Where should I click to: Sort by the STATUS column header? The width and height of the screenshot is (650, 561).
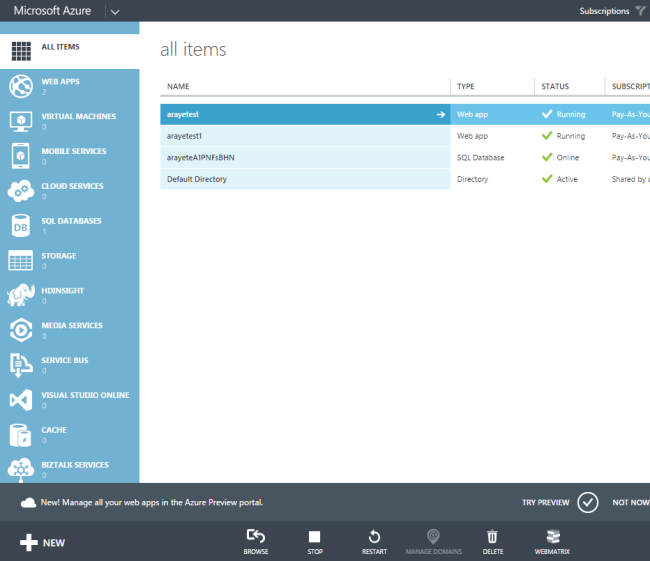555,86
